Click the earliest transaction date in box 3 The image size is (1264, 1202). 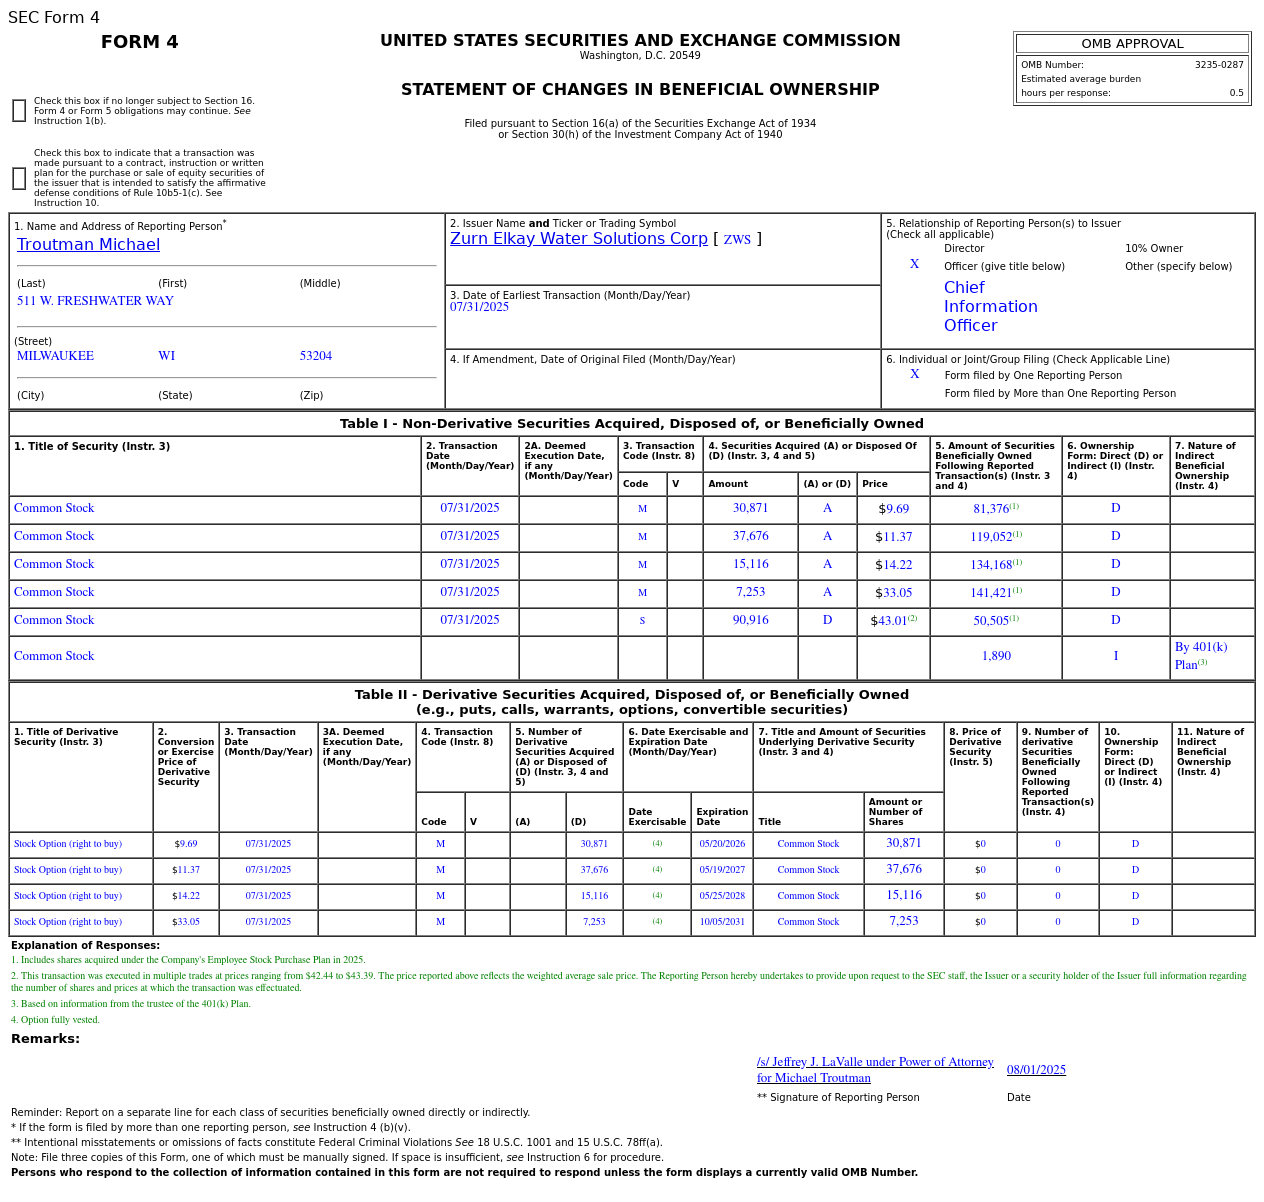479,307
